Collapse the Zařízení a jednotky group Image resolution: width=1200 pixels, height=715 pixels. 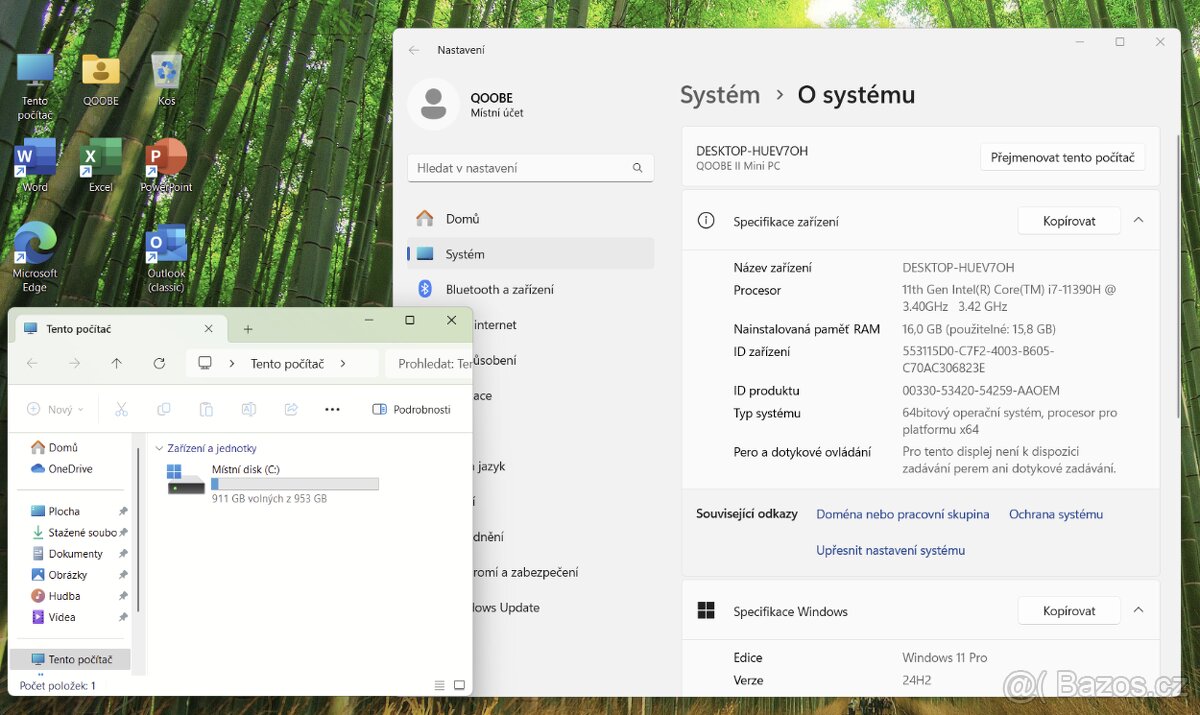159,449
